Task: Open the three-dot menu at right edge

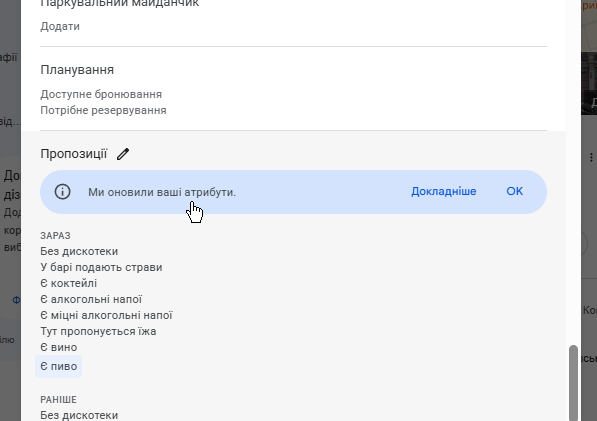Action: click(591, 157)
